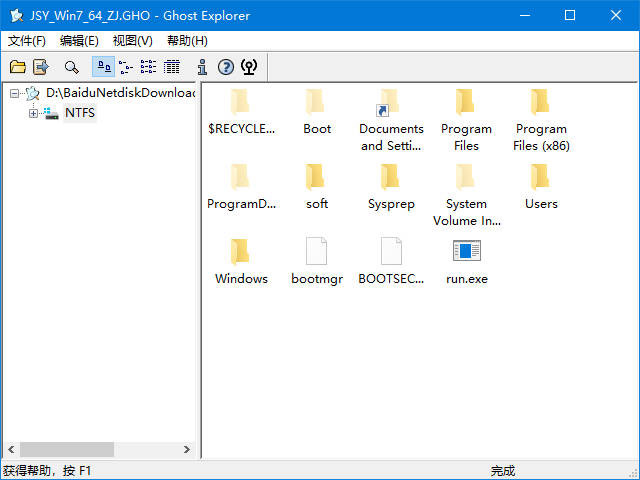Select the System Volume In... folder
640x480 pixels.
[466, 195]
